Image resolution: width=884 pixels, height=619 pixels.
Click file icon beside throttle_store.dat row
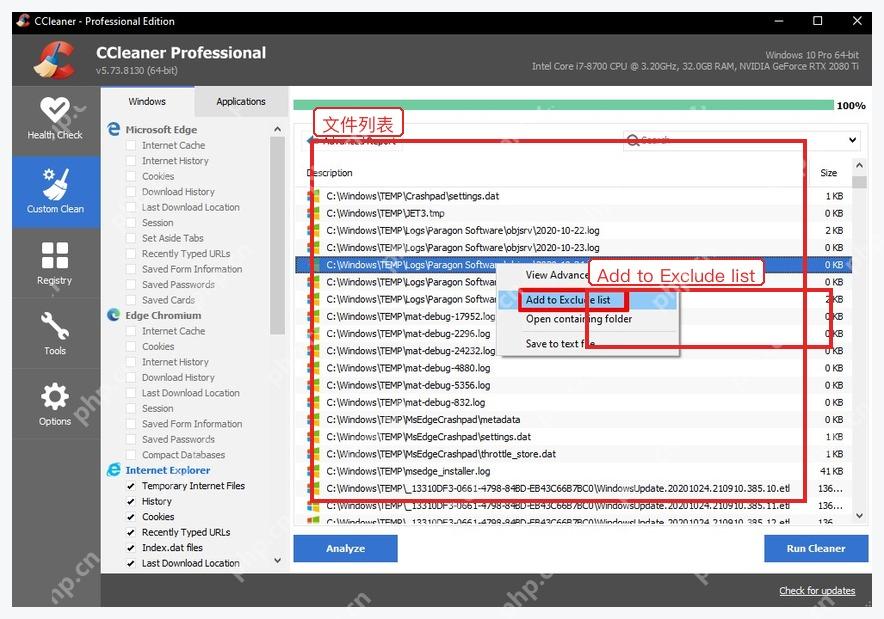click(313, 454)
